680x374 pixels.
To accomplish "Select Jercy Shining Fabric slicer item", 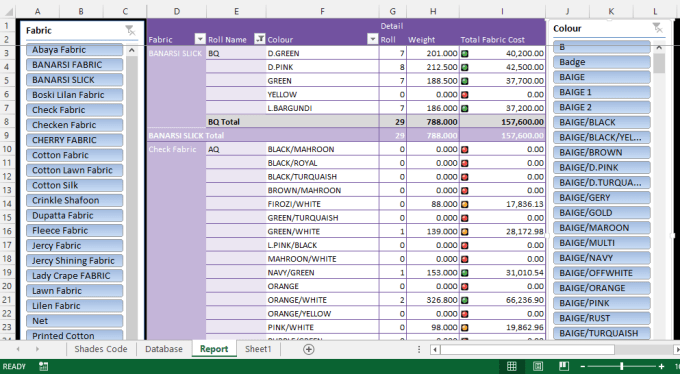I will coord(74,261).
